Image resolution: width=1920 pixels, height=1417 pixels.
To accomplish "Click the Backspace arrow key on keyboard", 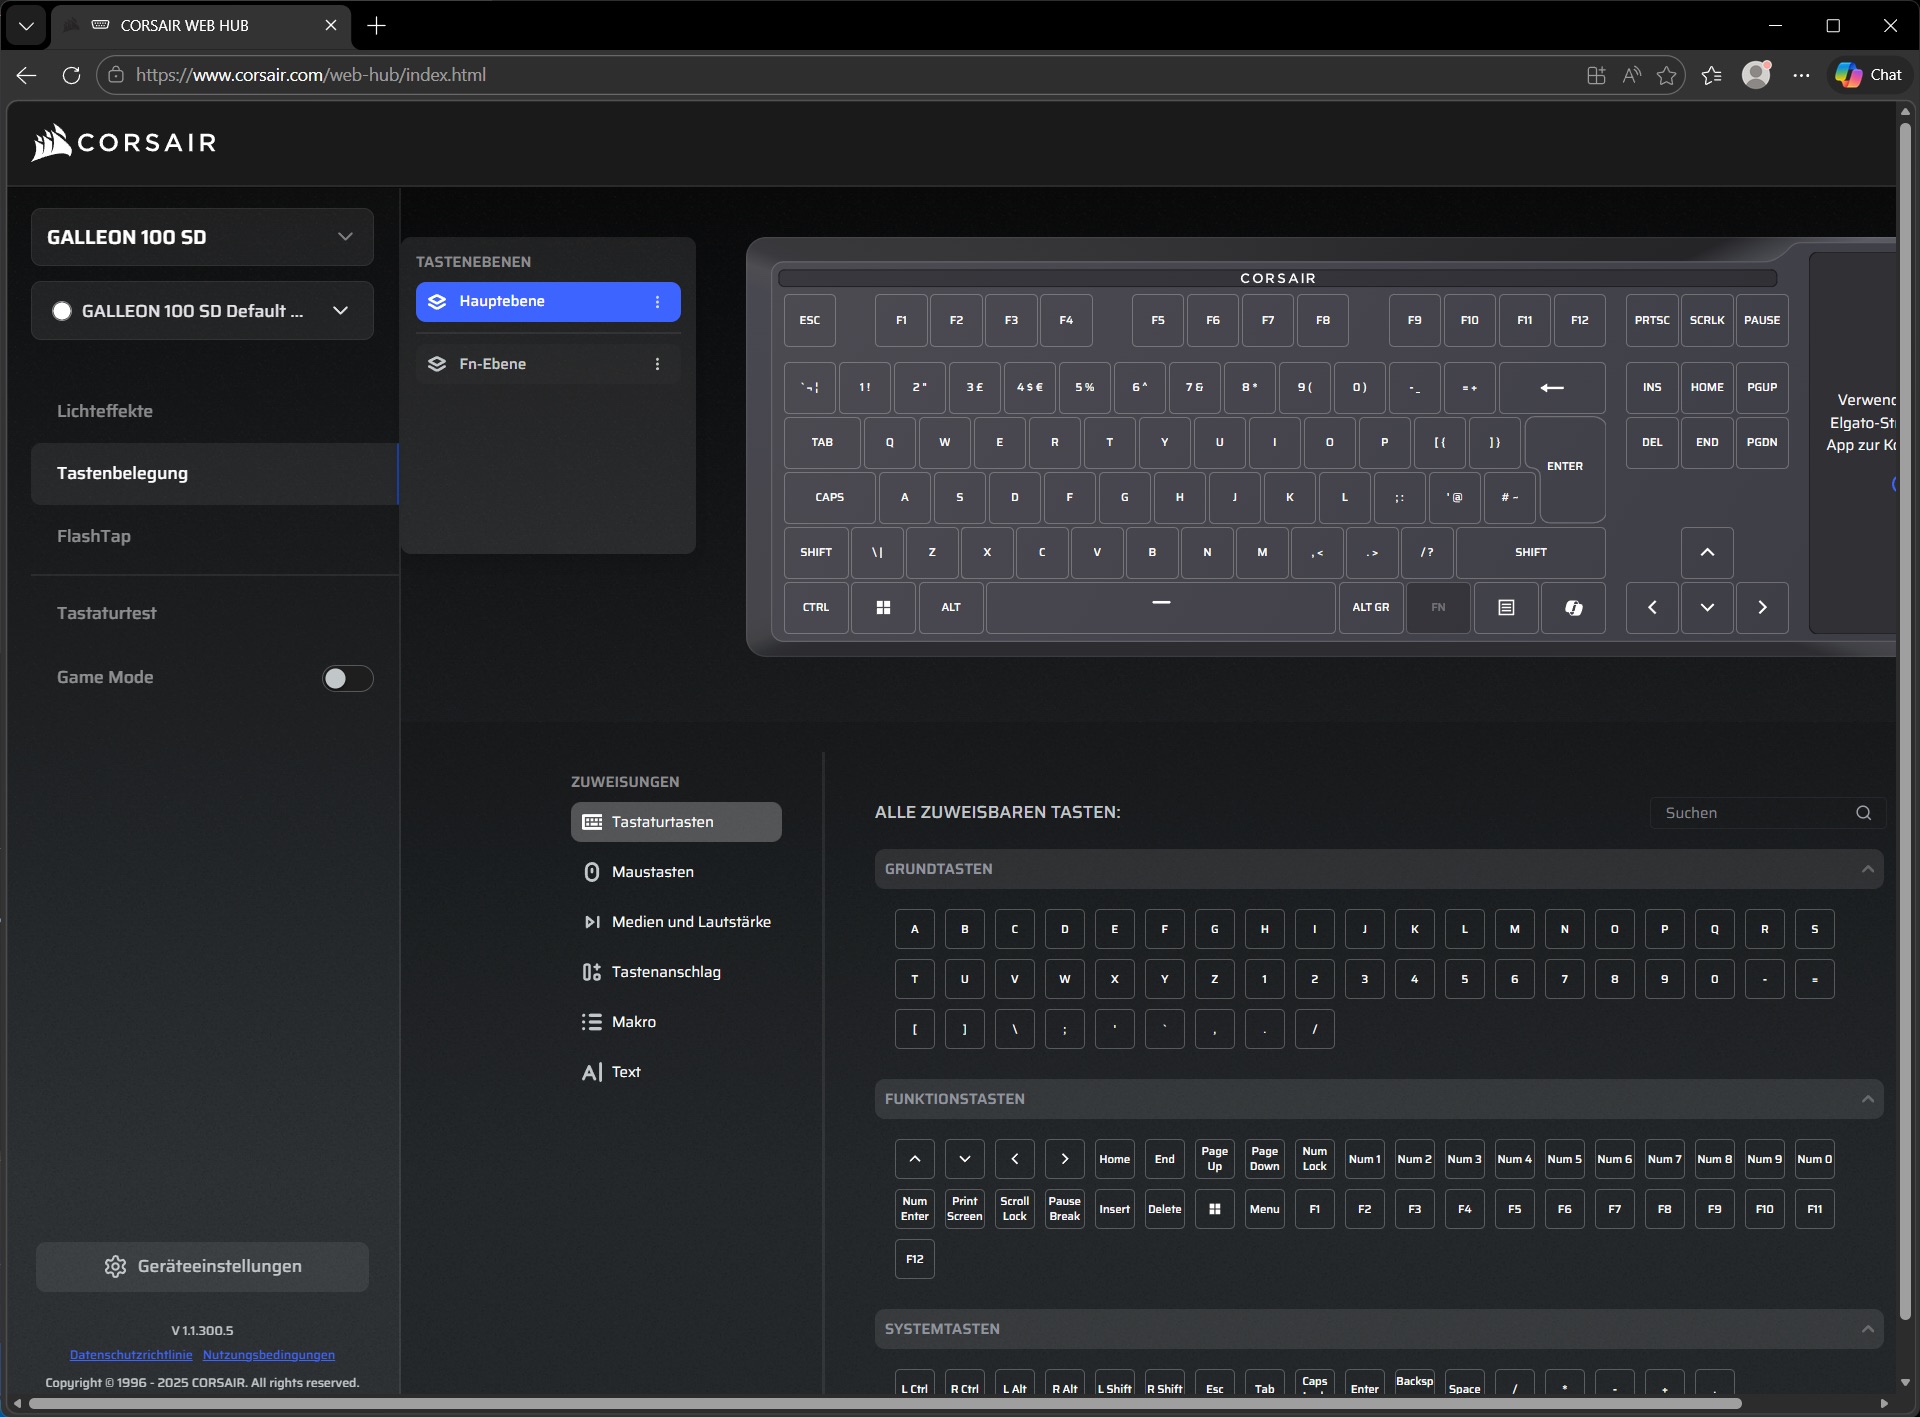I will coord(1552,388).
